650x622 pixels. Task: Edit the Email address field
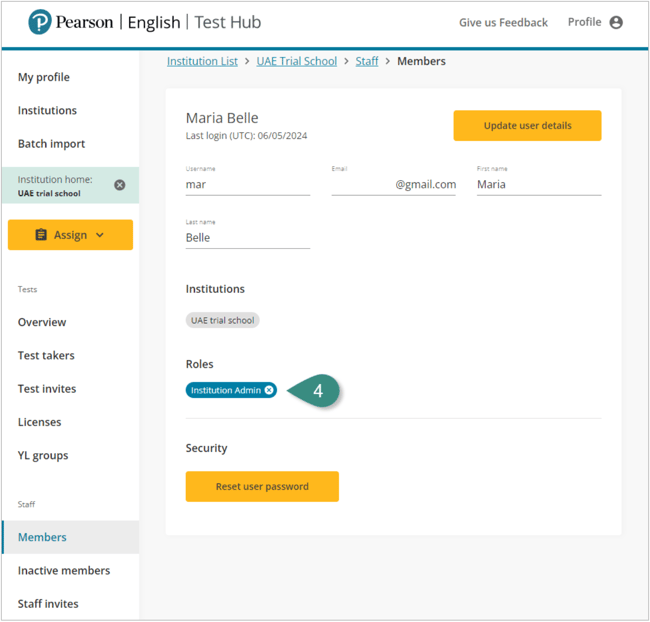point(393,185)
